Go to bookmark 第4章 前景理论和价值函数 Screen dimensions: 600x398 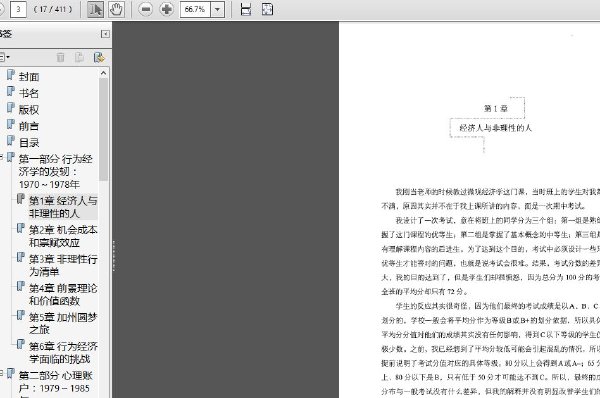[63, 294]
